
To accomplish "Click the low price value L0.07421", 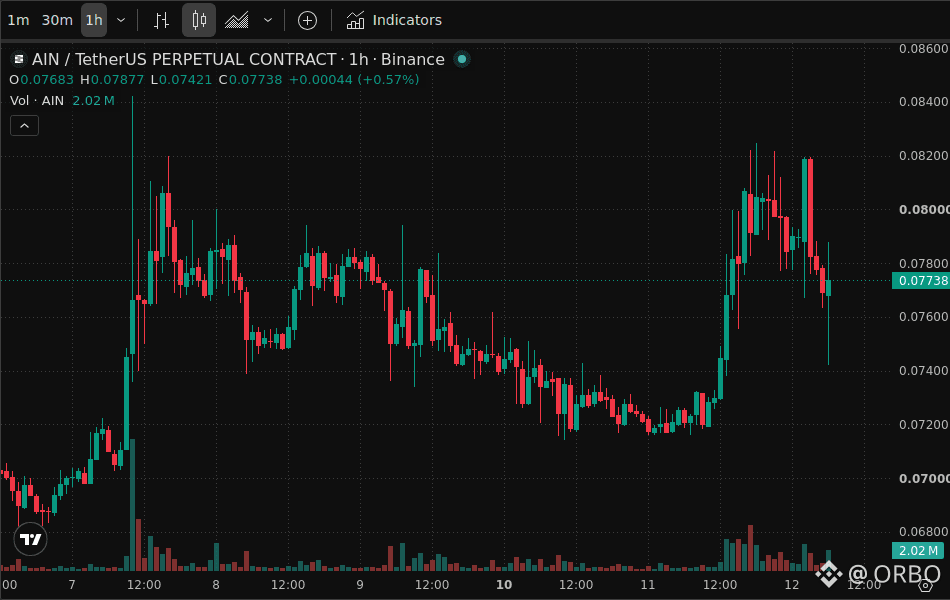I will tap(181, 79).
